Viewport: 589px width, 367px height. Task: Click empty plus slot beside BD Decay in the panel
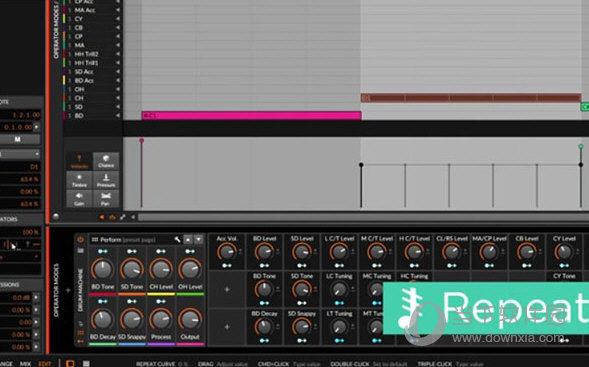click(x=227, y=327)
